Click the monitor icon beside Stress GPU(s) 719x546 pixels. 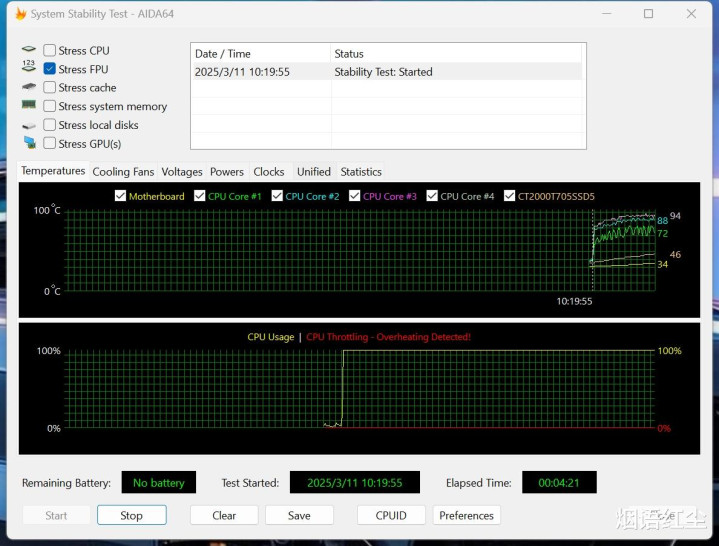(29, 143)
